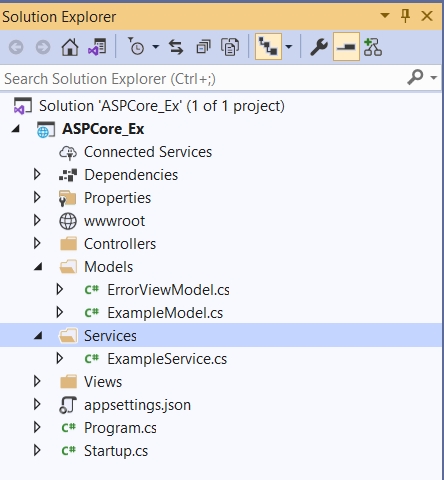The width and height of the screenshot is (444, 480).
Task: Toggle the auto-hide pin icon
Action: (405, 16)
